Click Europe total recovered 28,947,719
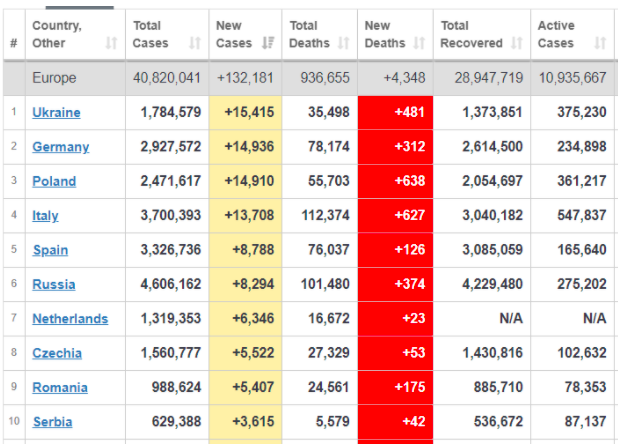This screenshot has width=618, height=447. (489, 78)
